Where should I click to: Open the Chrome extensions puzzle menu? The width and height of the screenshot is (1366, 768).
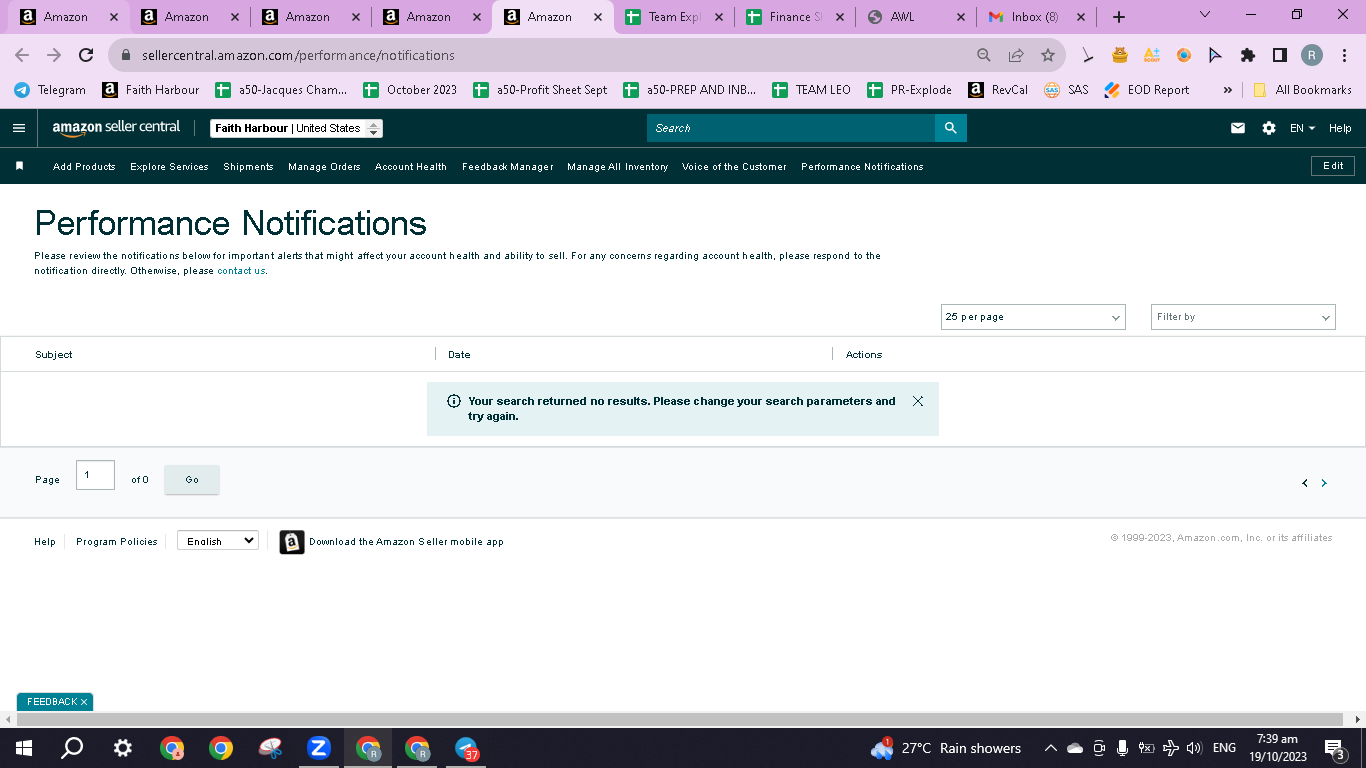coord(1248,55)
